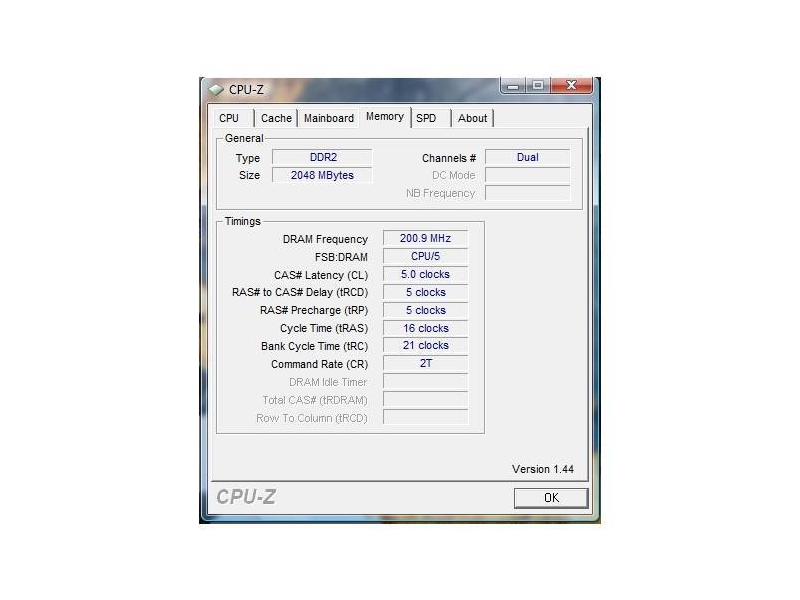Click the Dual channels field
Image resolution: width=800 pixels, height=600 pixels.
pos(528,157)
